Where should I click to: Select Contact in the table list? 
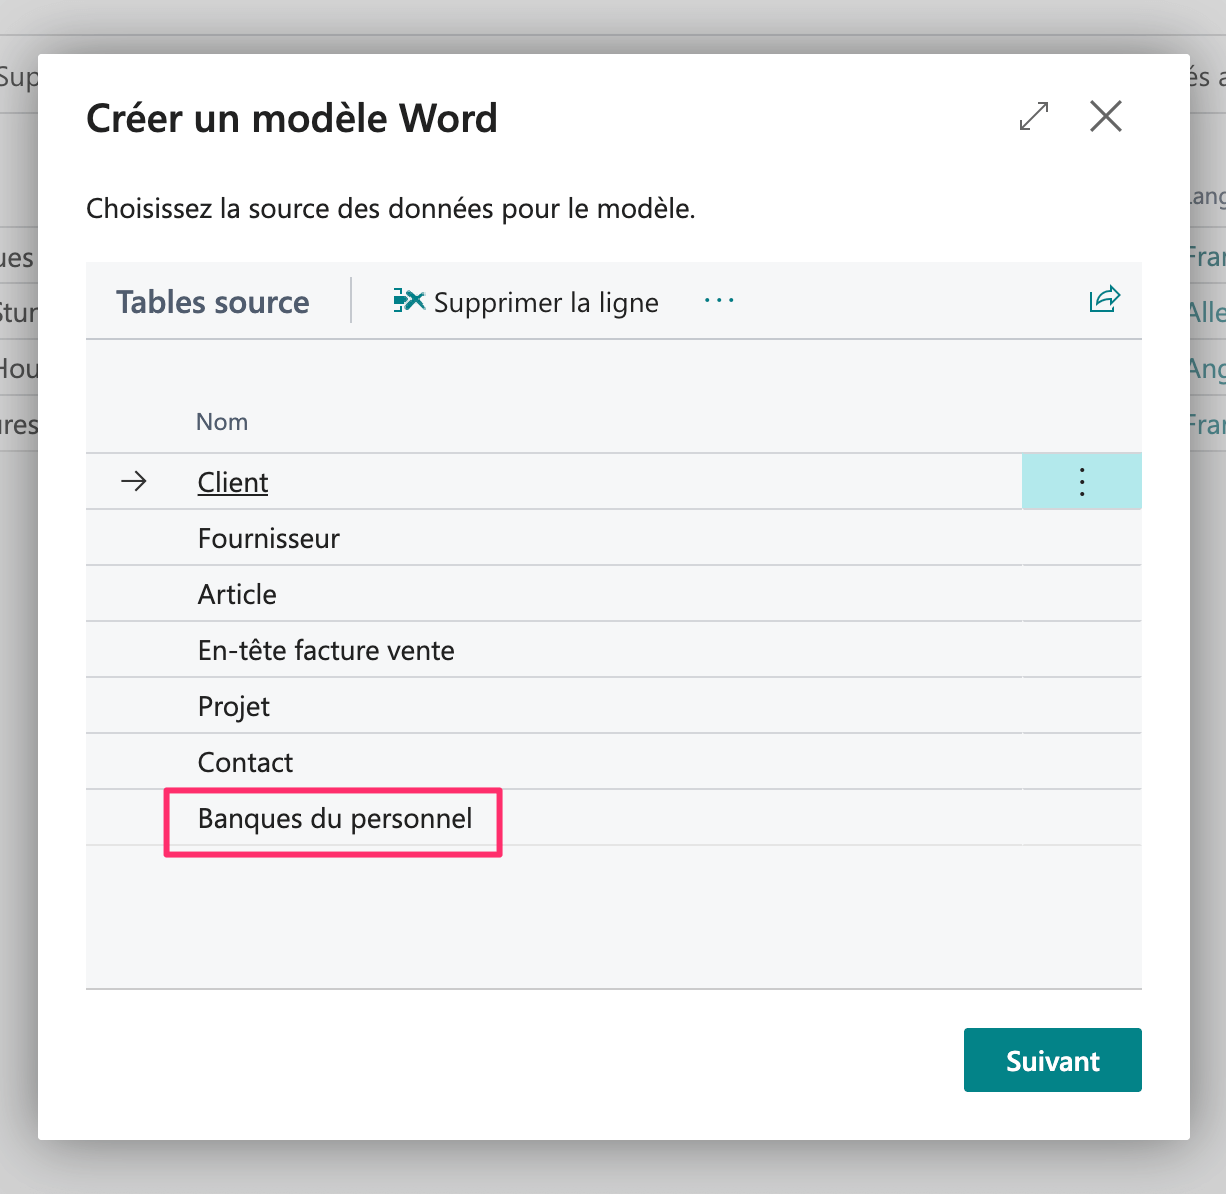point(245,763)
